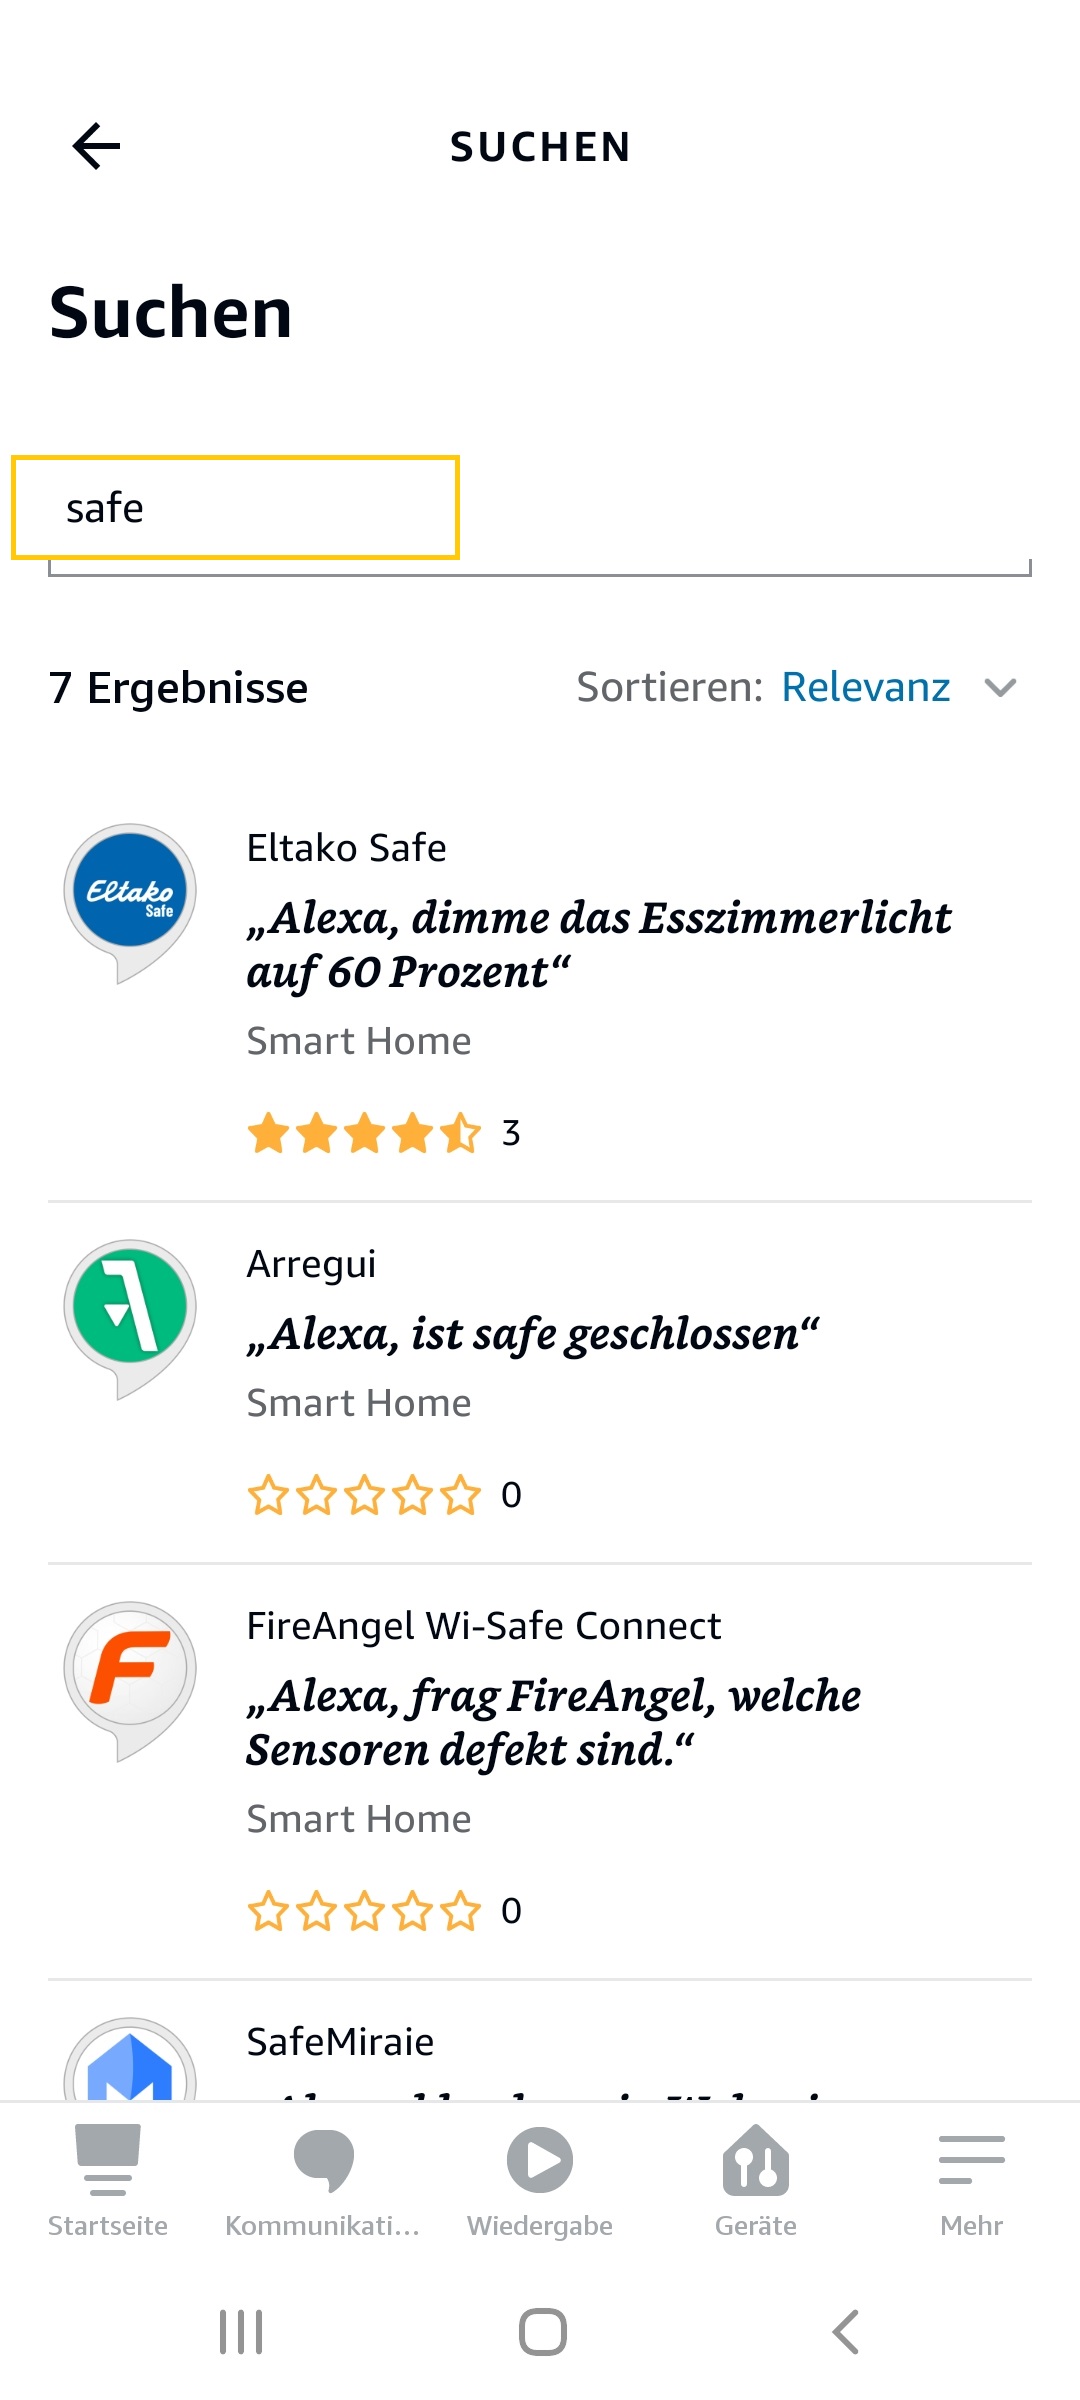Tap Eltako Safe star rating

click(x=364, y=1134)
